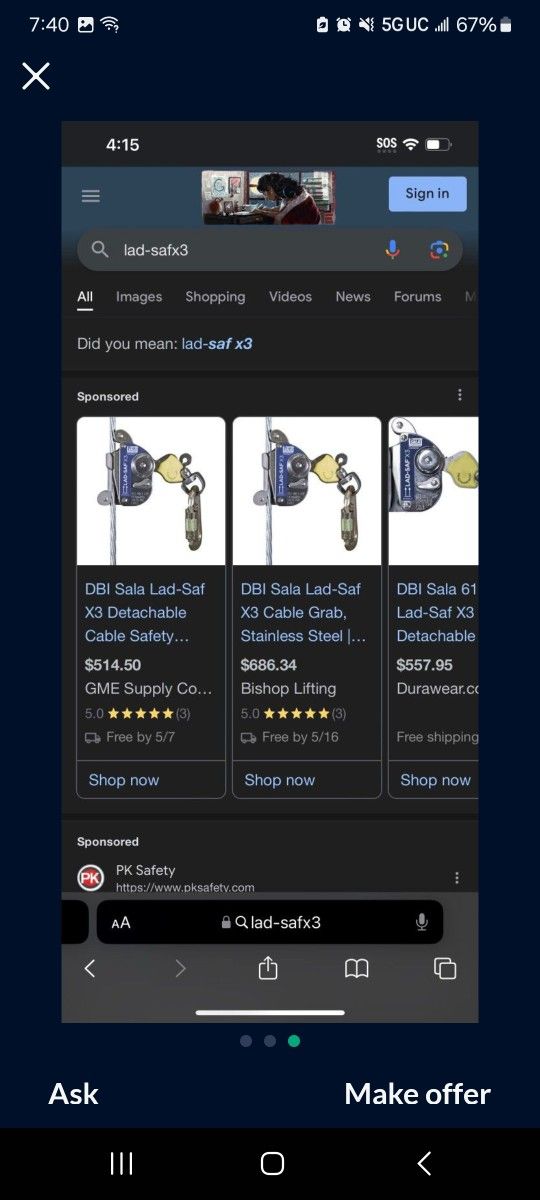Open Safari bookmarks book icon
This screenshot has width=540, height=1200.
pos(357,968)
